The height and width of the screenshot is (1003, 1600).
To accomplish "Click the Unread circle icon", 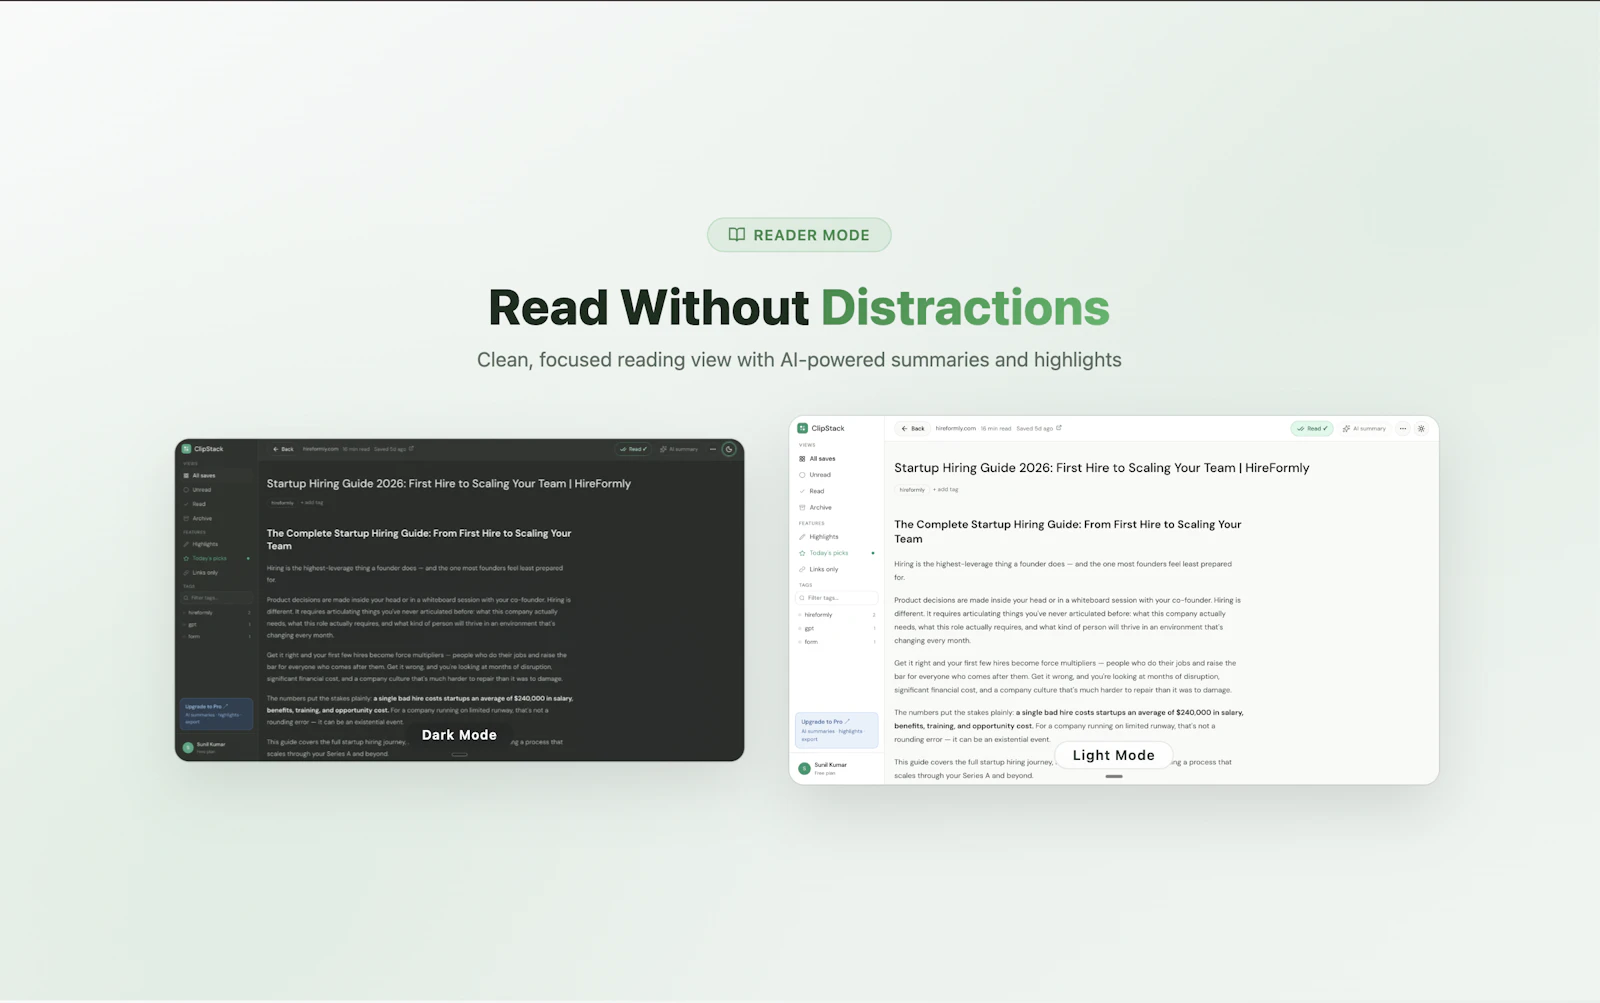I will tap(802, 474).
